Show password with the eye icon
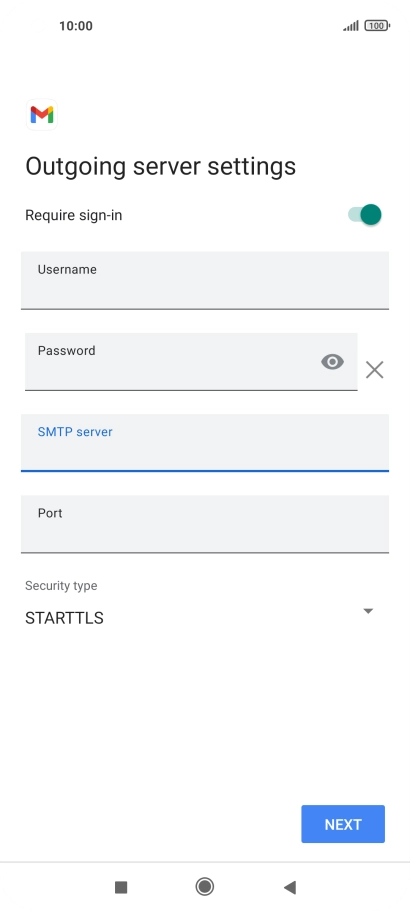The width and height of the screenshot is (410, 911). pos(332,362)
